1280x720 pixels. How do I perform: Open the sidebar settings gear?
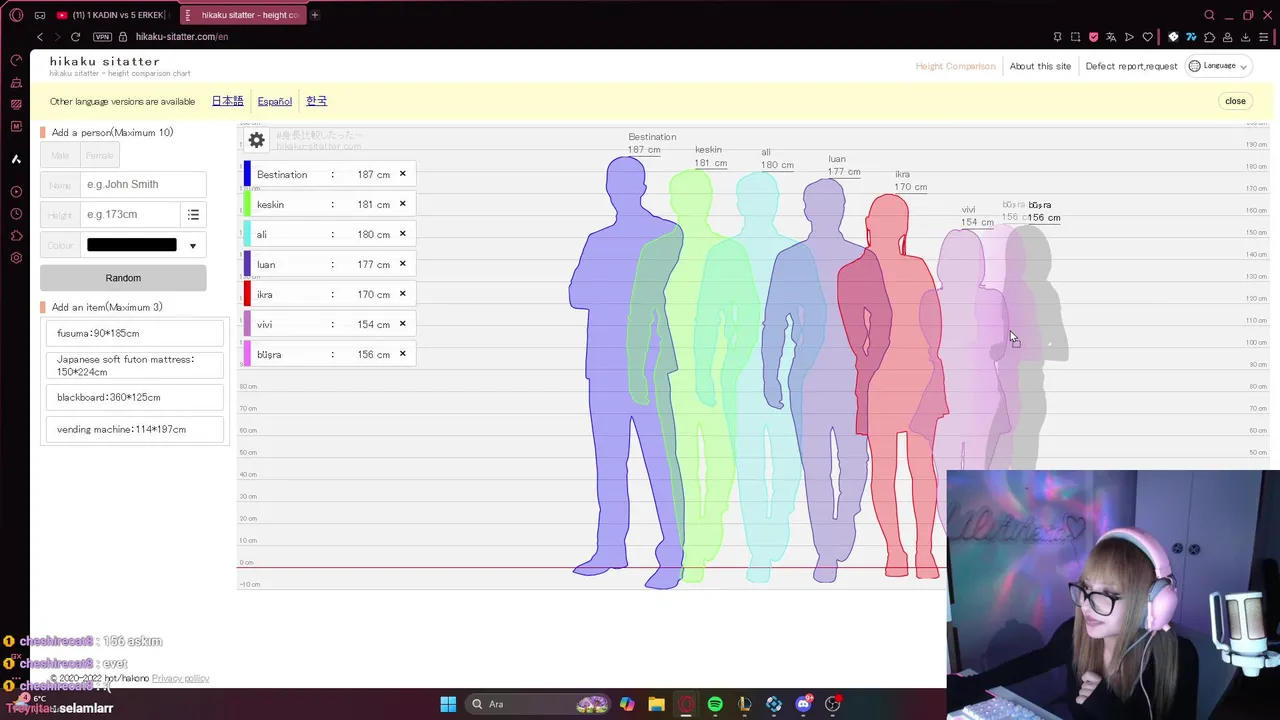click(x=16, y=258)
